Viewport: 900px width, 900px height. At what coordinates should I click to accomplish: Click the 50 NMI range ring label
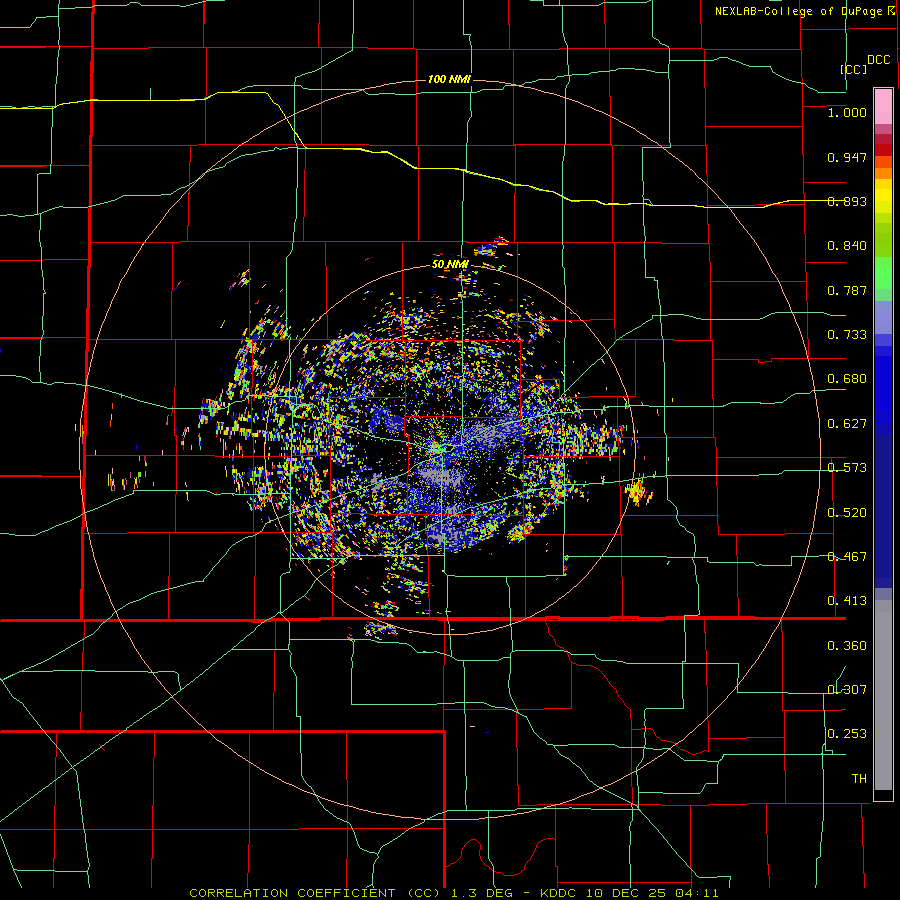click(450, 265)
